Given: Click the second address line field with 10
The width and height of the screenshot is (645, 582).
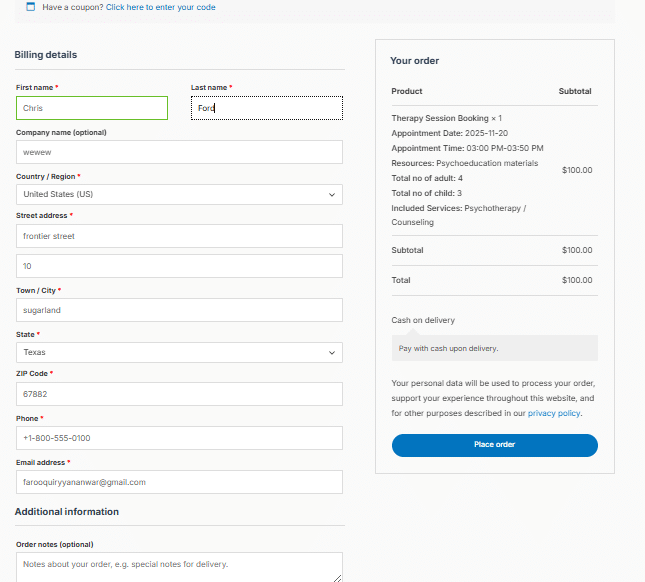Looking at the screenshot, I should point(179,266).
